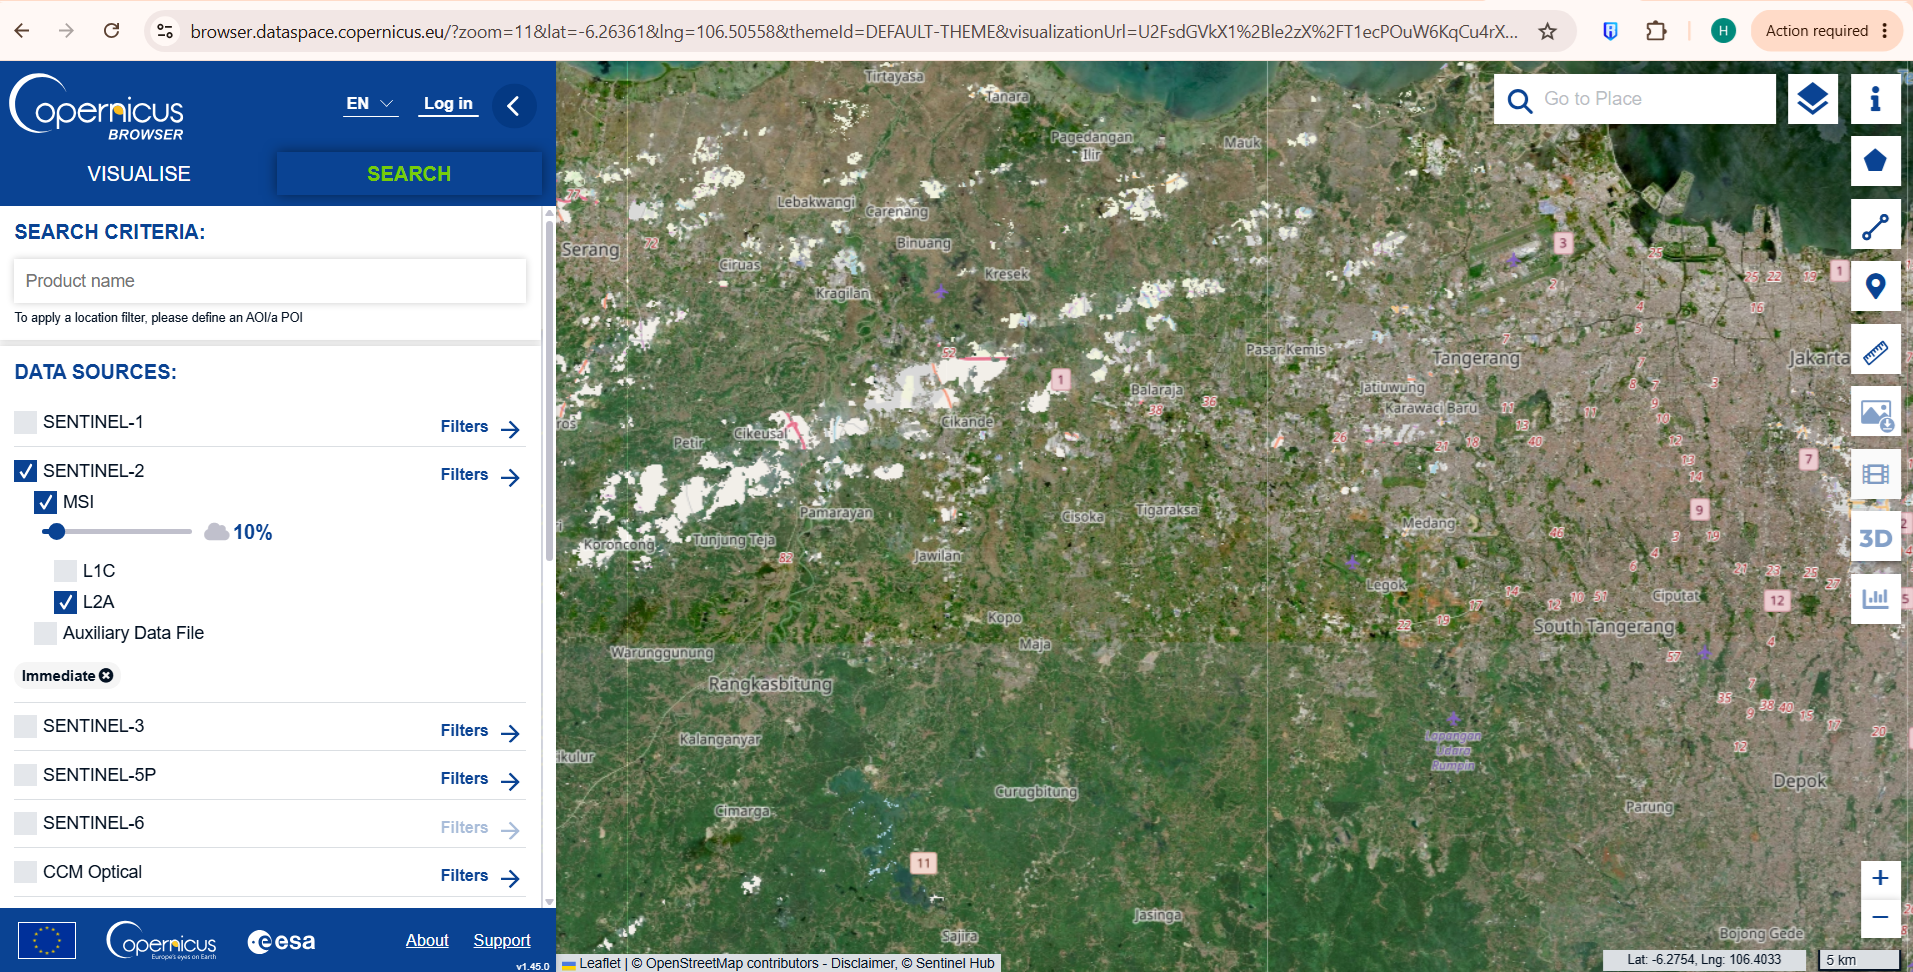
Task: Open the download image tool
Action: click(x=1875, y=412)
